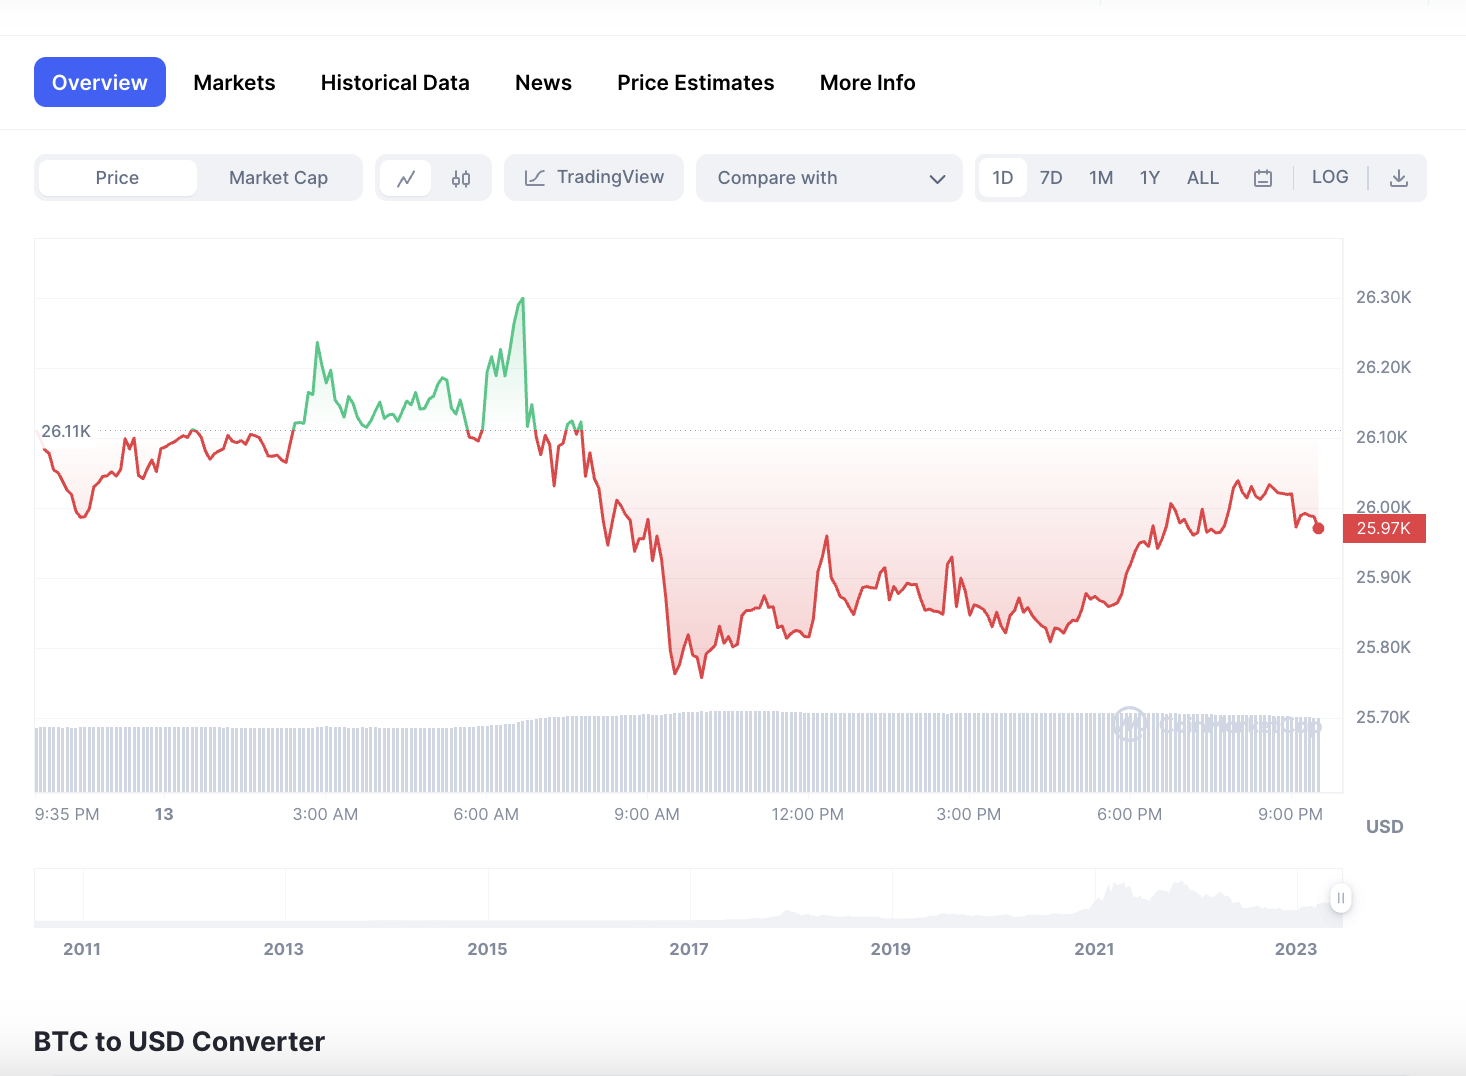Screen dimensions: 1466x1076
Task: Open the TradingView chart
Action: tap(593, 177)
